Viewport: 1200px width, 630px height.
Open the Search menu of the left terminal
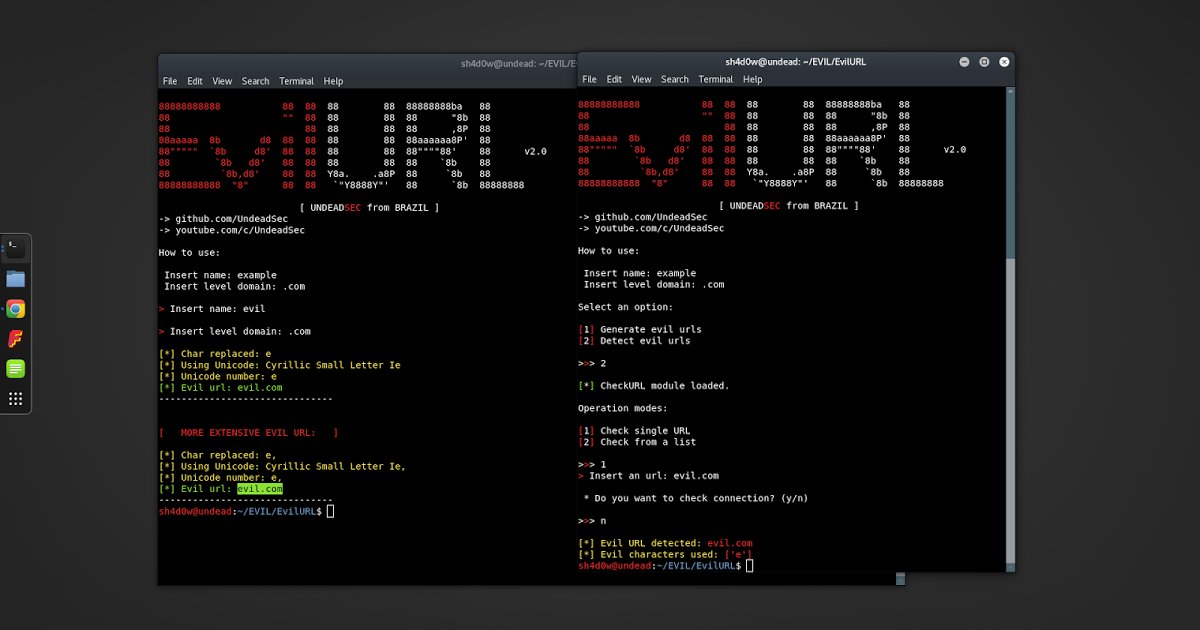pyautogui.click(x=255, y=81)
